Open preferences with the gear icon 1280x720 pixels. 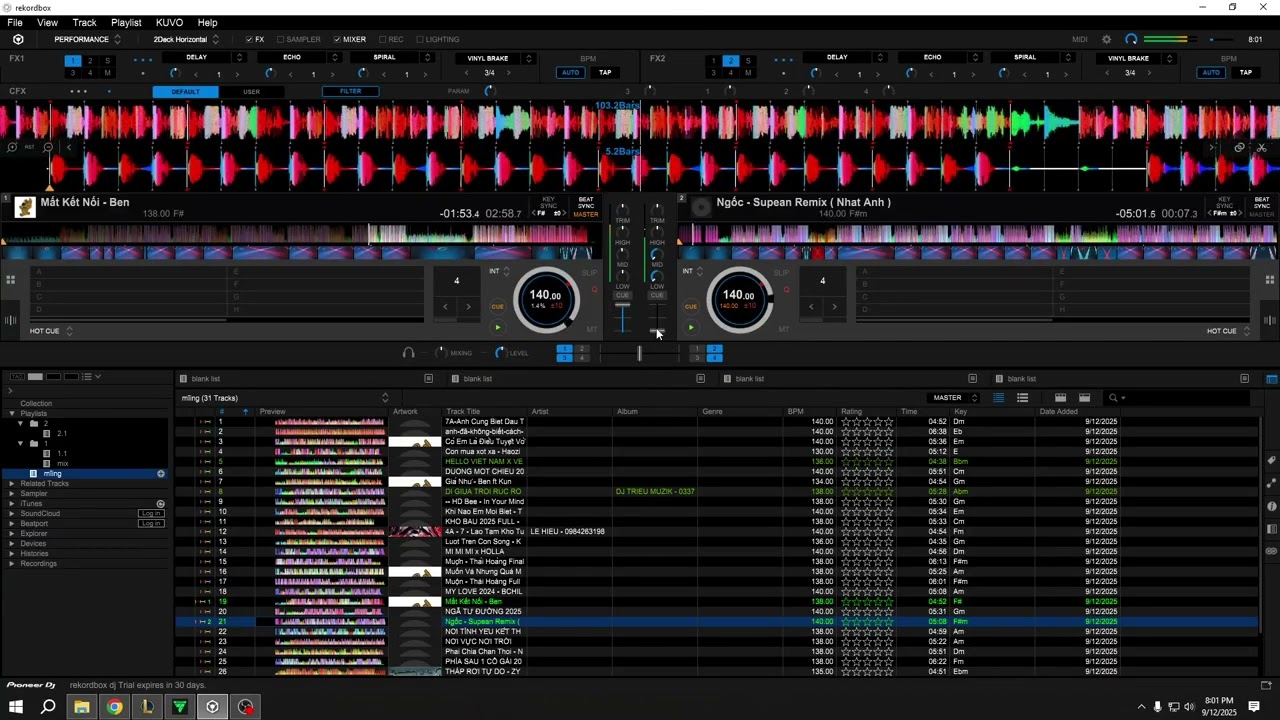[x=1106, y=39]
